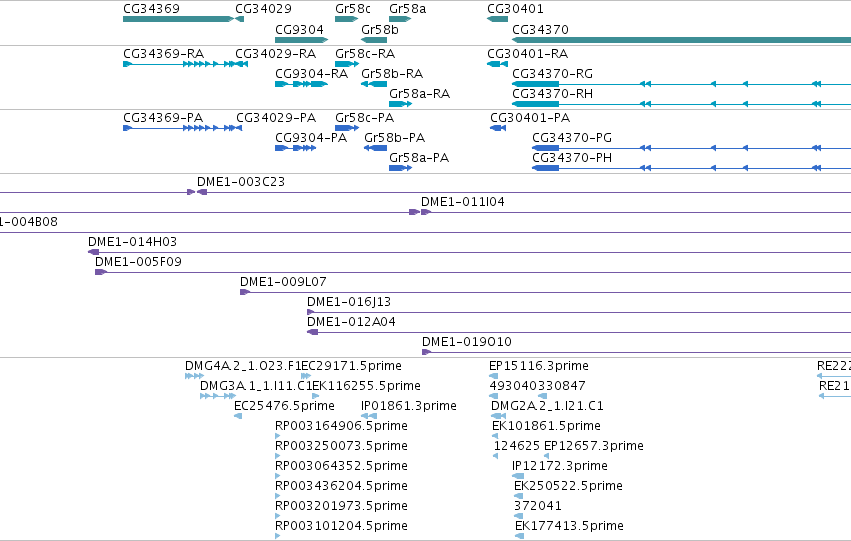The width and height of the screenshot is (851, 541).
Task: Click the Gr58b-PA label
Action: 395,138
